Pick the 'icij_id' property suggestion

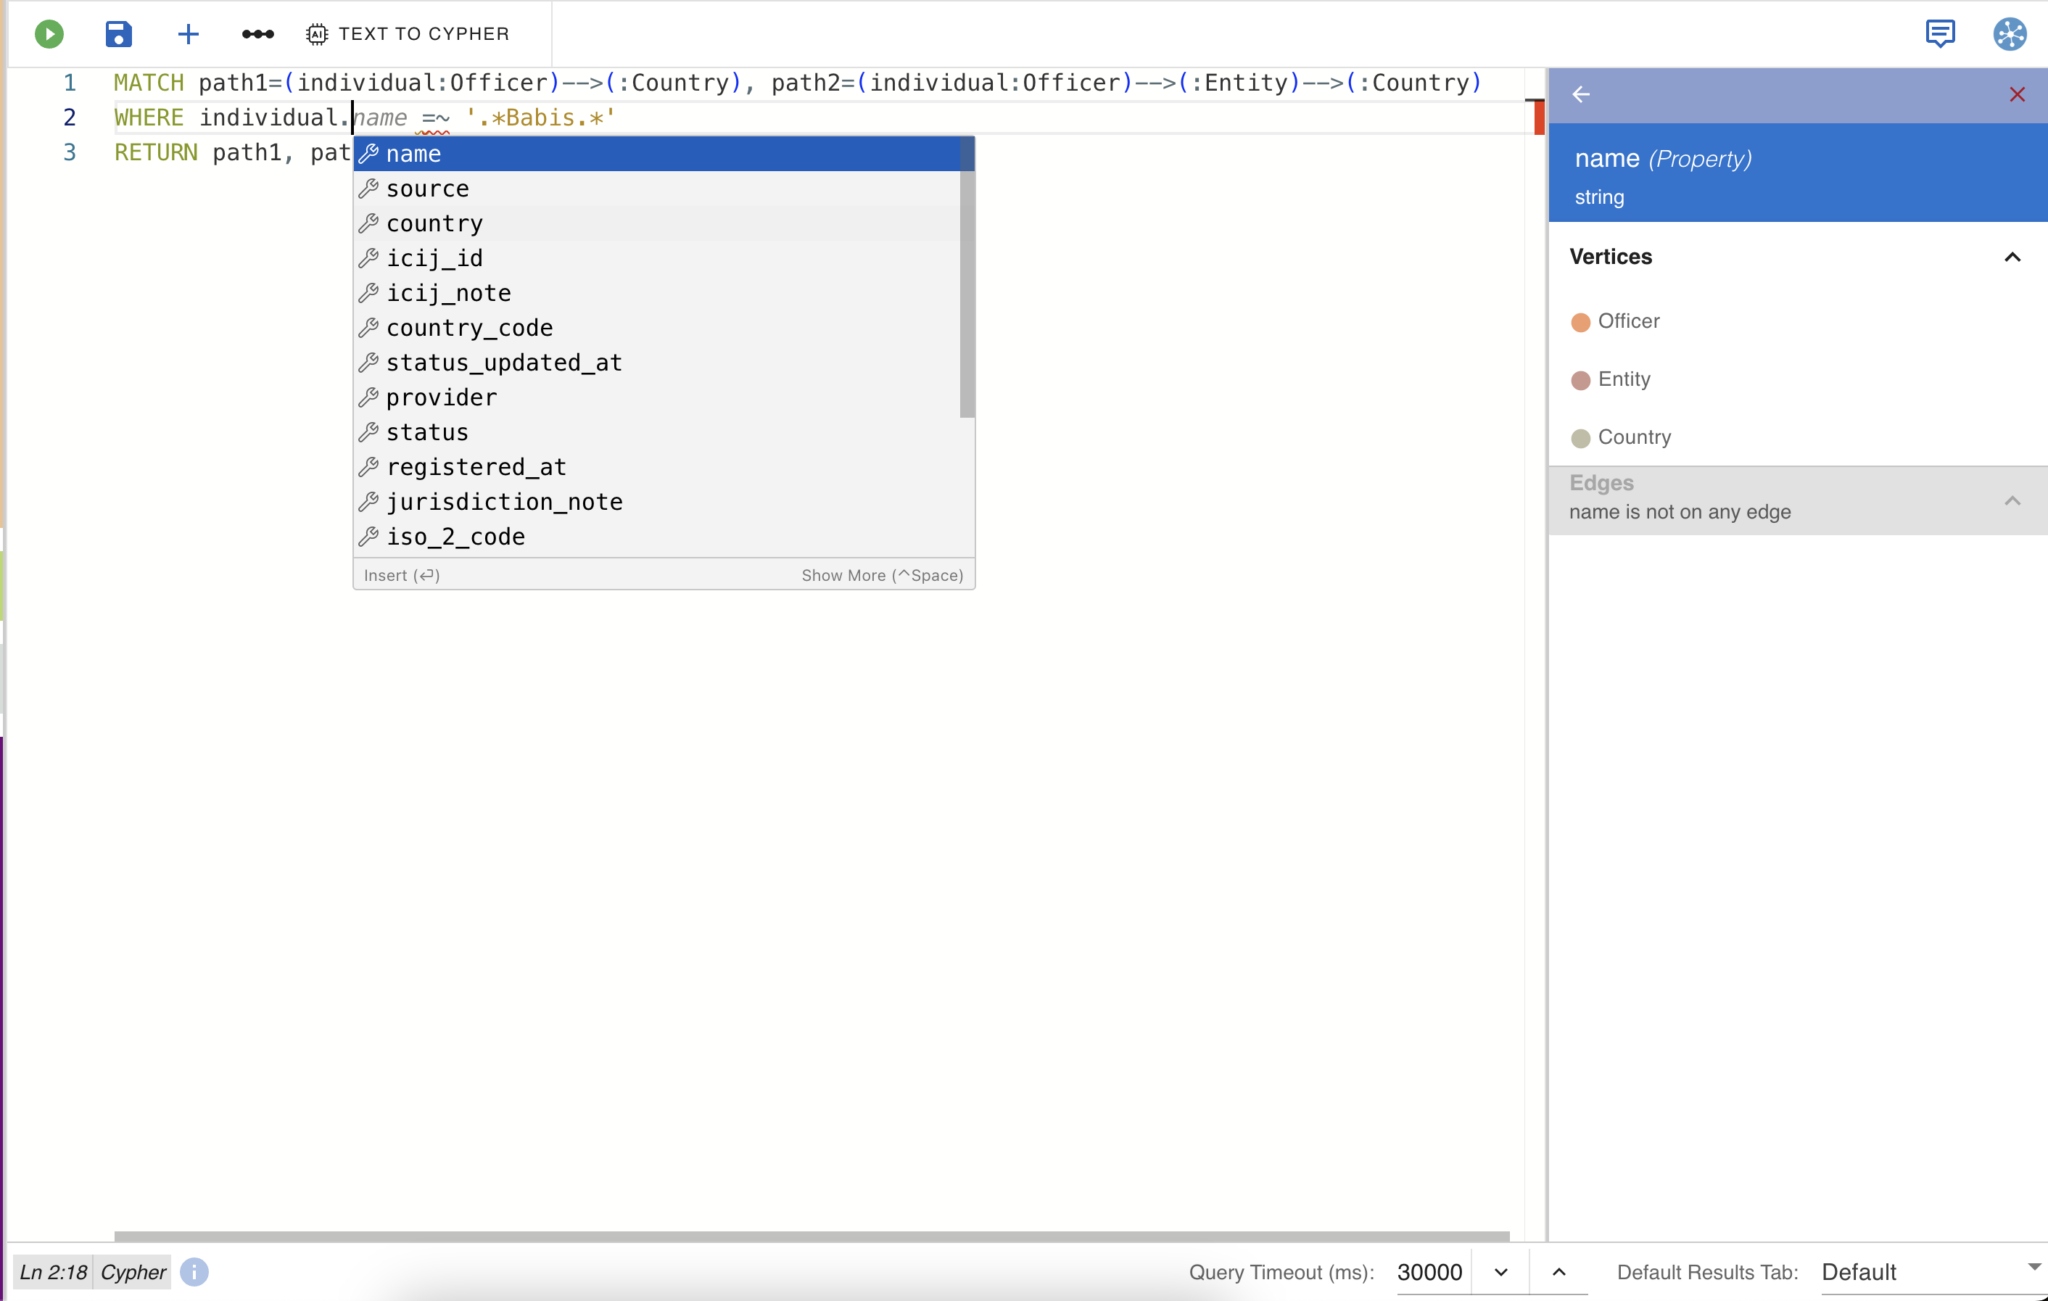coord(657,258)
